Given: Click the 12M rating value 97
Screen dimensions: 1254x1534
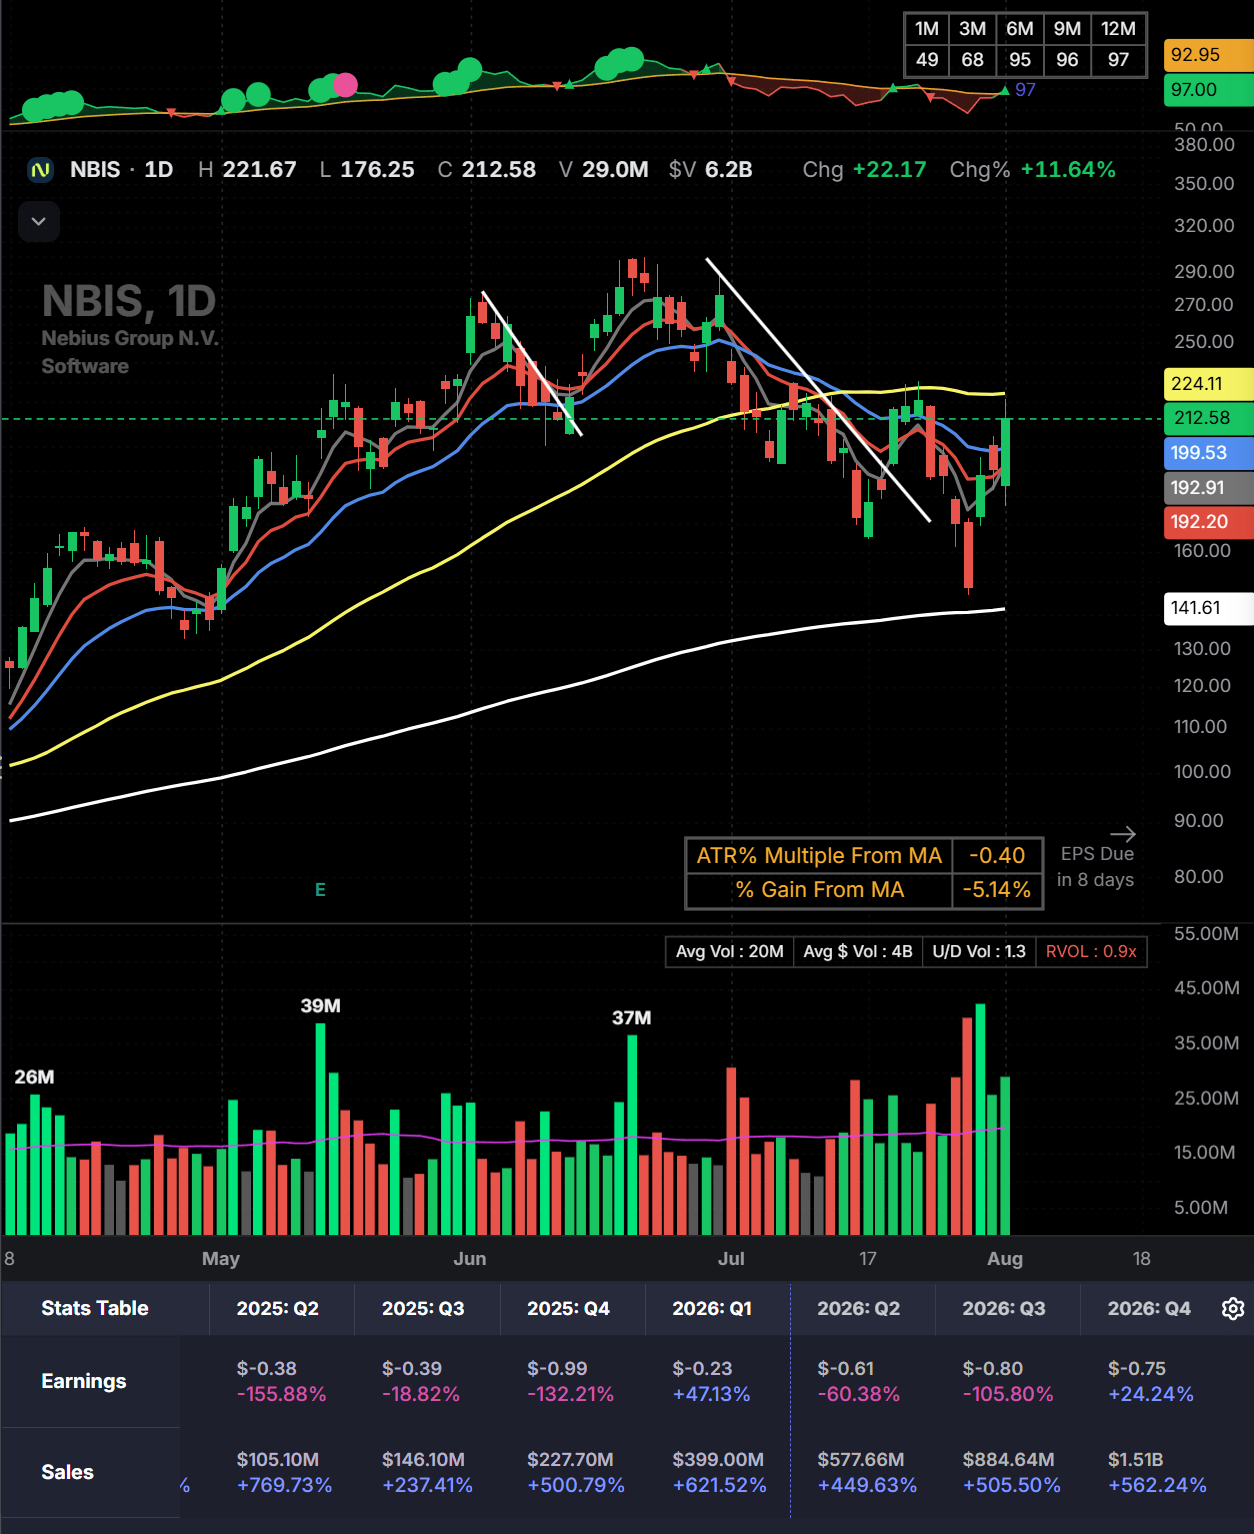Looking at the screenshot, I should [x=1118, y=60].
